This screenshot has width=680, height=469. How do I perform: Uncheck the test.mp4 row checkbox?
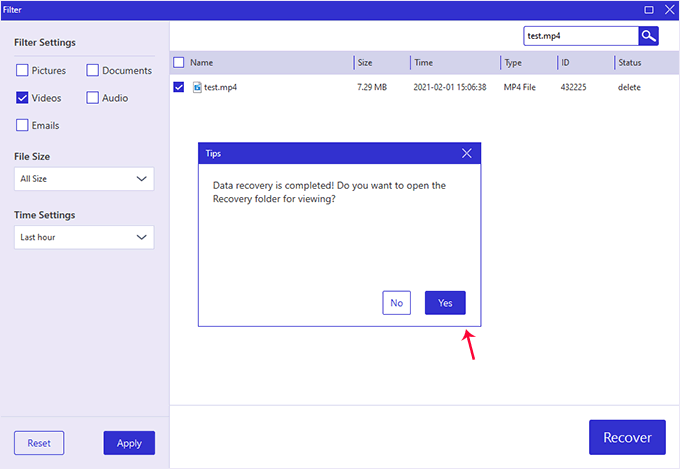(x=179, y=87)
